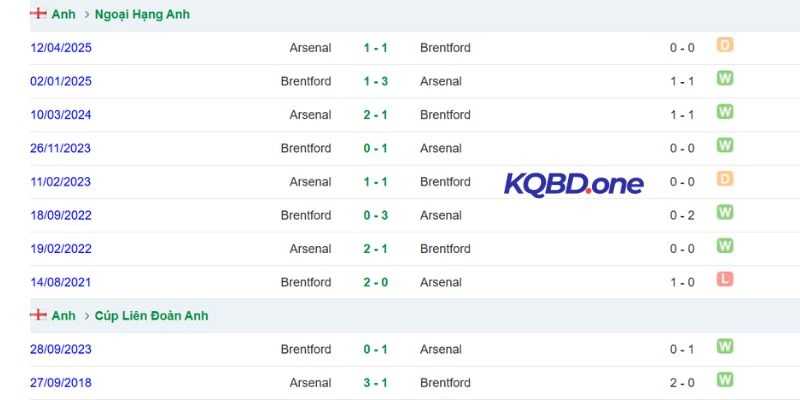Click the England flag beside Ngoại Hạng Anh
The height and width of the screenshot is (400, 800).
tap(39, 14)
